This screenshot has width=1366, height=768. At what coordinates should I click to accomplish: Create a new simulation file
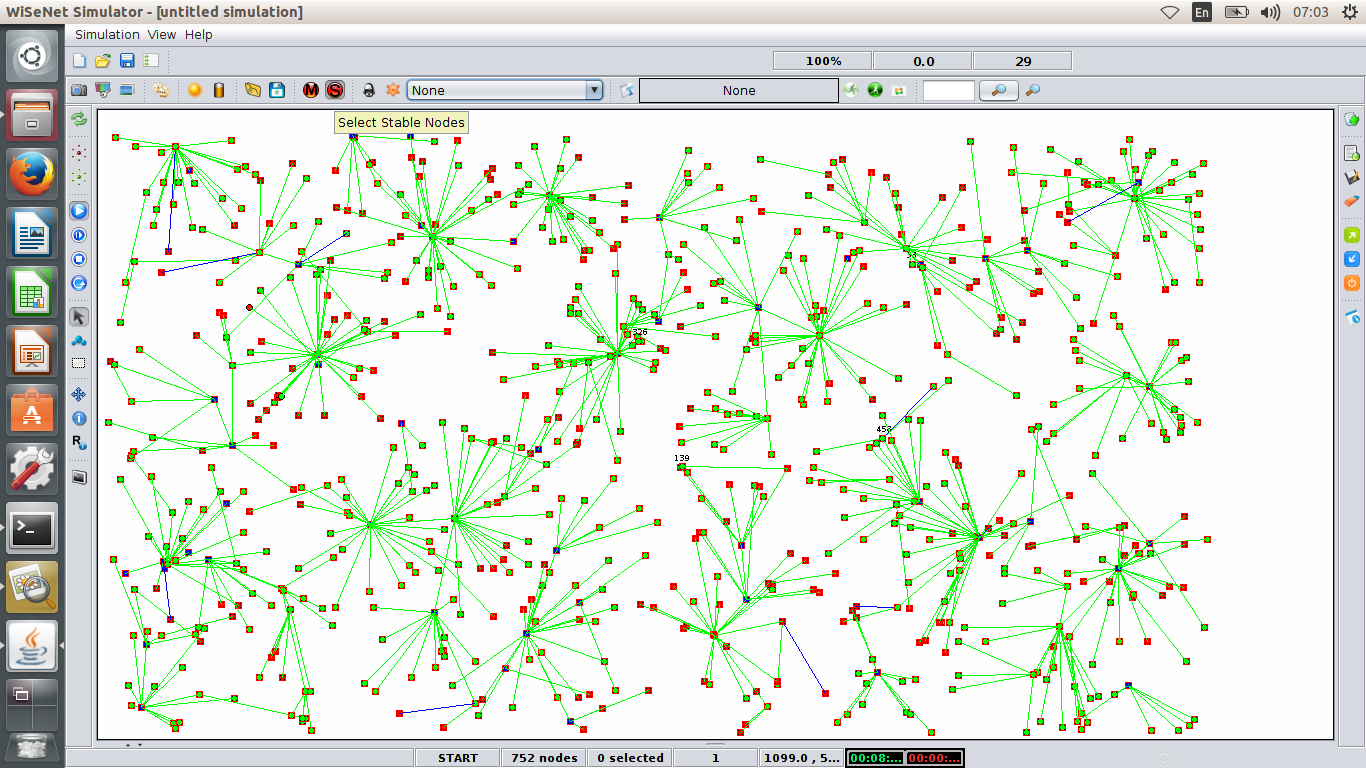pyautogui.click(x=79, y=61)
